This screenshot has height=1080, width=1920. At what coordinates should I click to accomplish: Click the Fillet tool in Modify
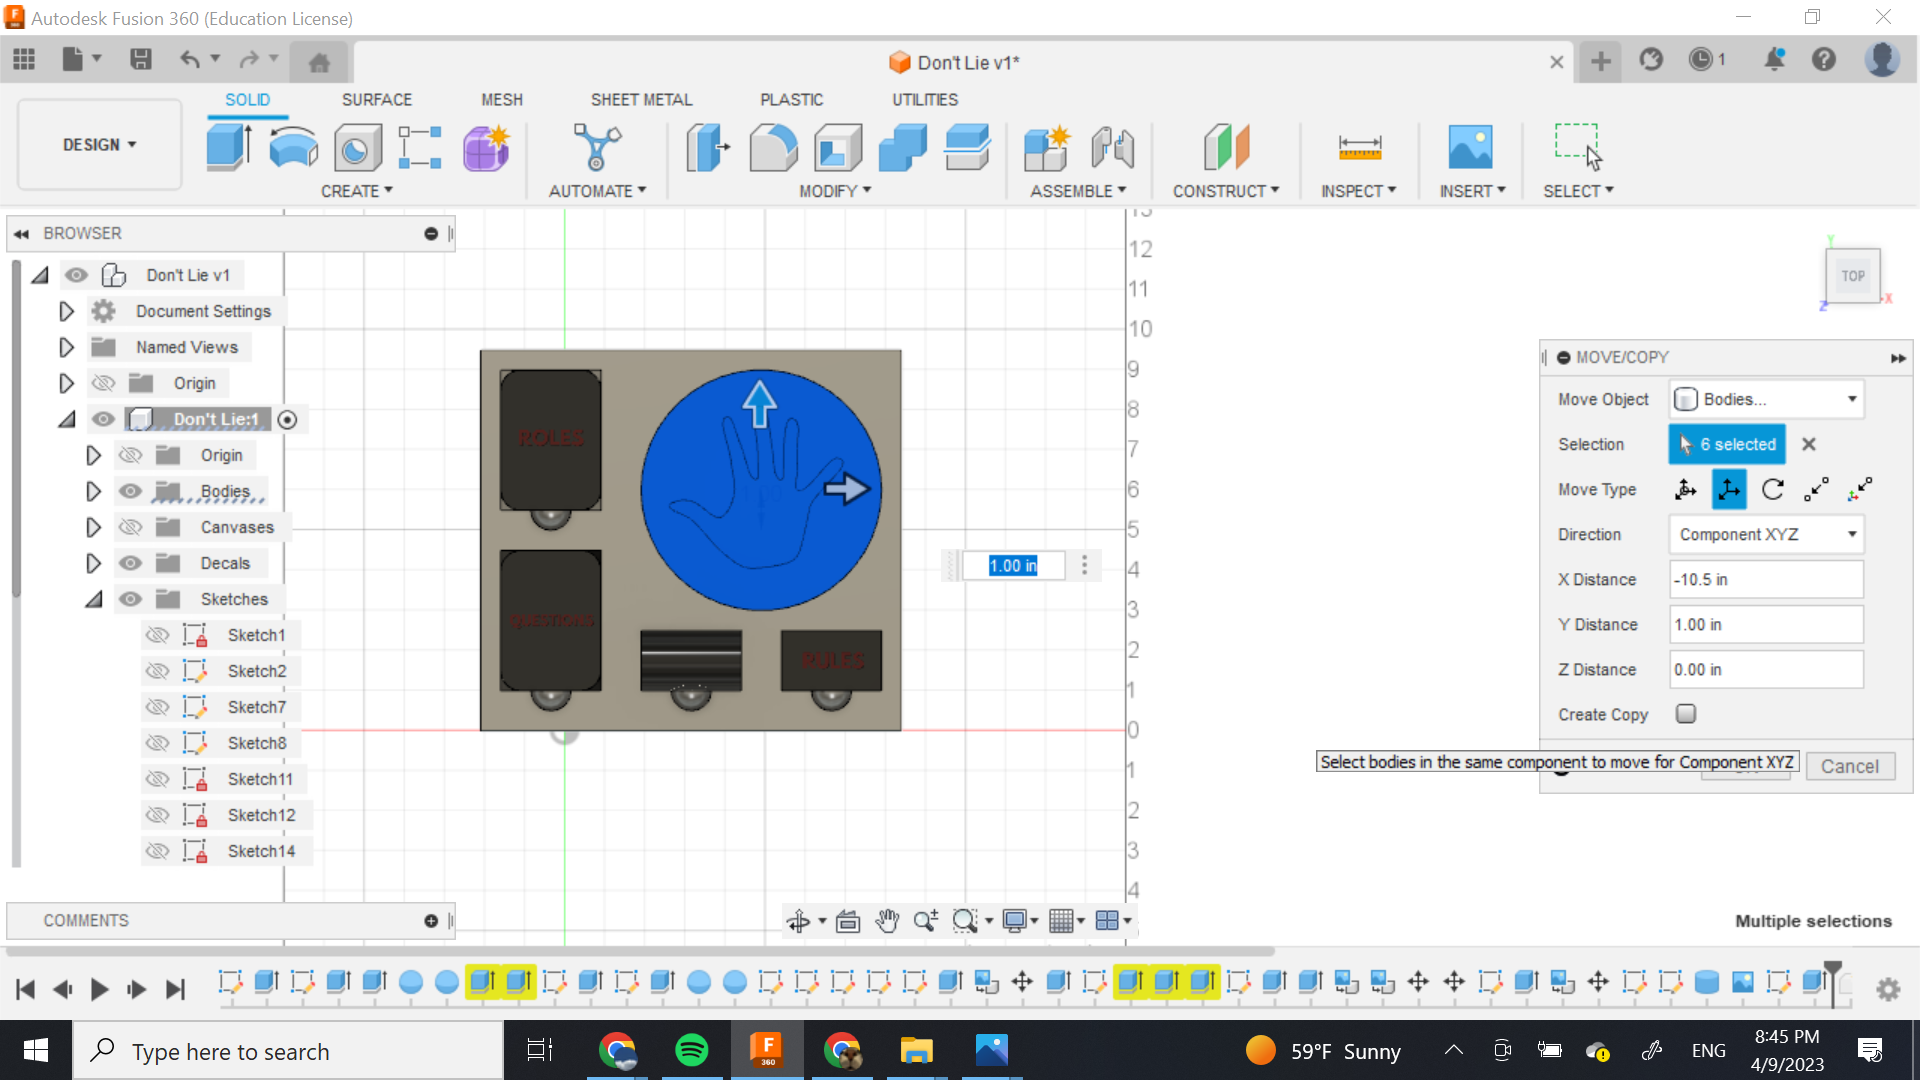pos(773,148)
